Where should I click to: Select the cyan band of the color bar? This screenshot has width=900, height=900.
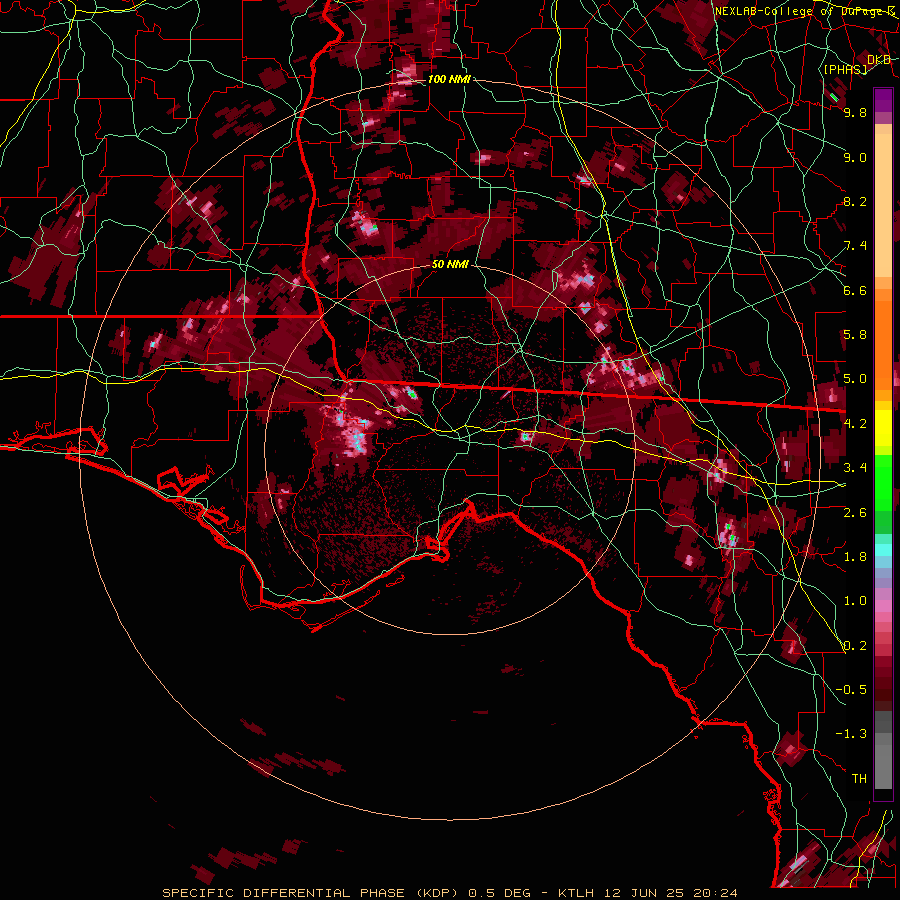coord(883,550)
